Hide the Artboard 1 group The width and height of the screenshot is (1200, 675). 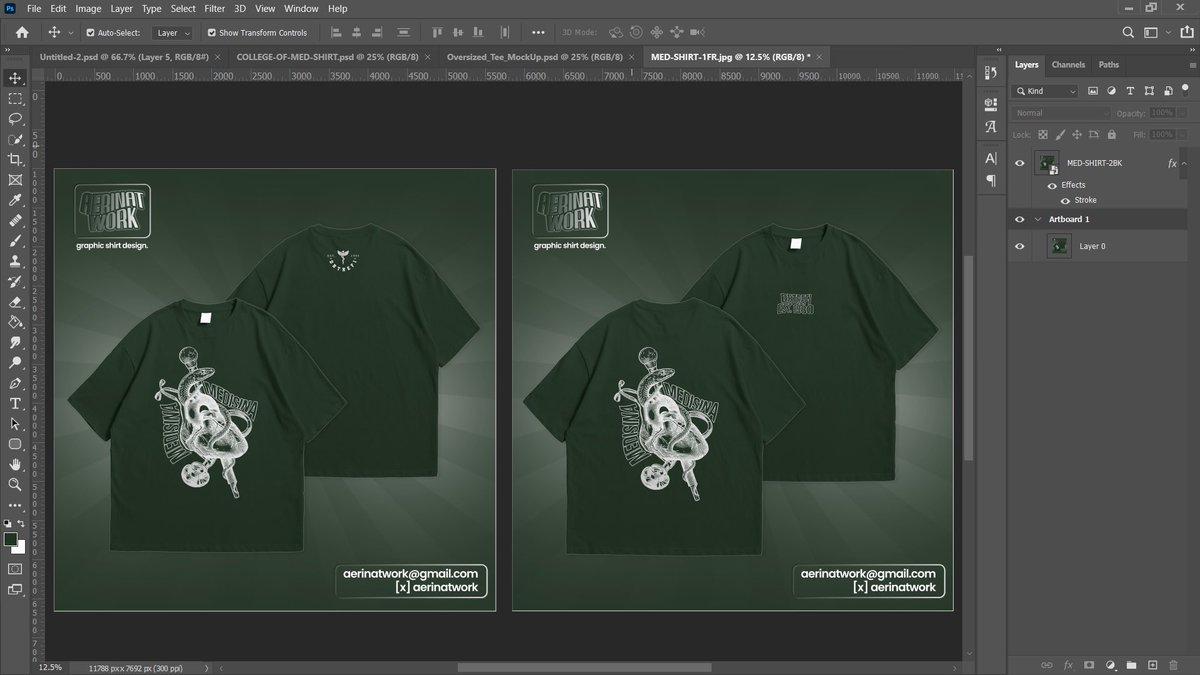pyautogui.click(x=1019, y=219)
